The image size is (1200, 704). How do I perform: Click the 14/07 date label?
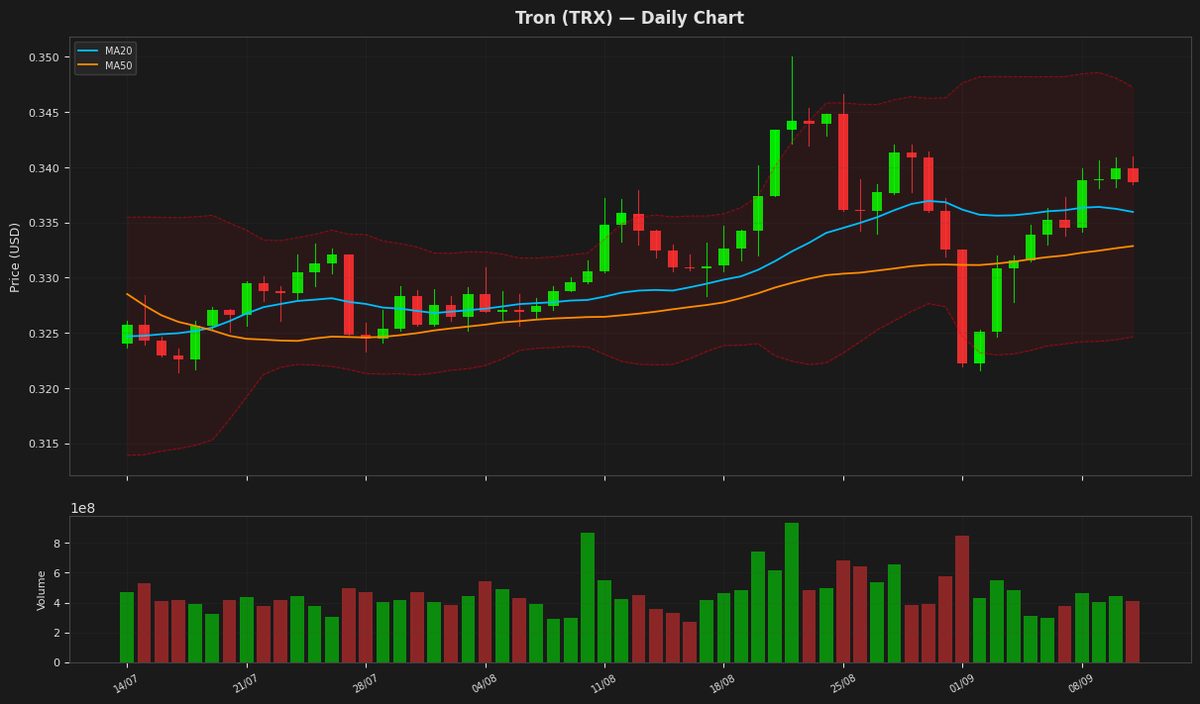pyautogui.click(x=125, y=682)
